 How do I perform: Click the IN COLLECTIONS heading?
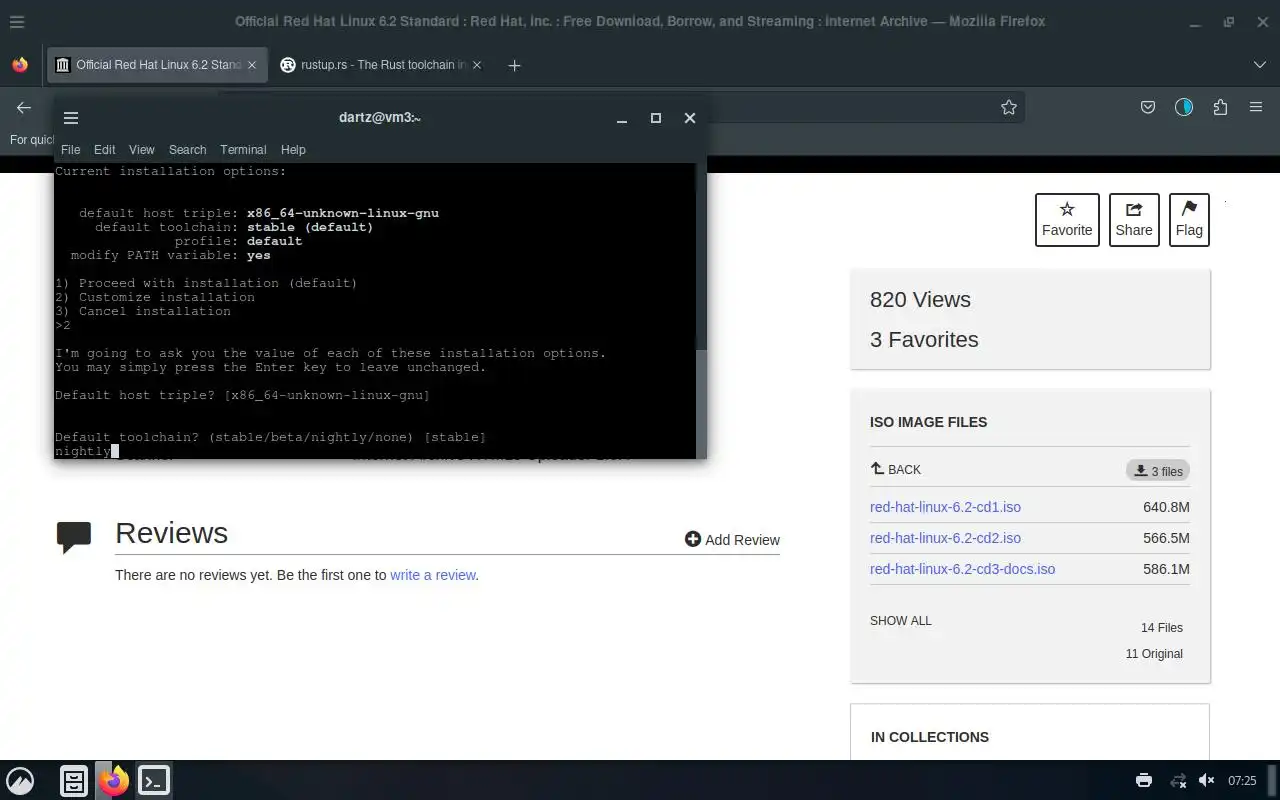pyautogui.click(x=930, y=737)
